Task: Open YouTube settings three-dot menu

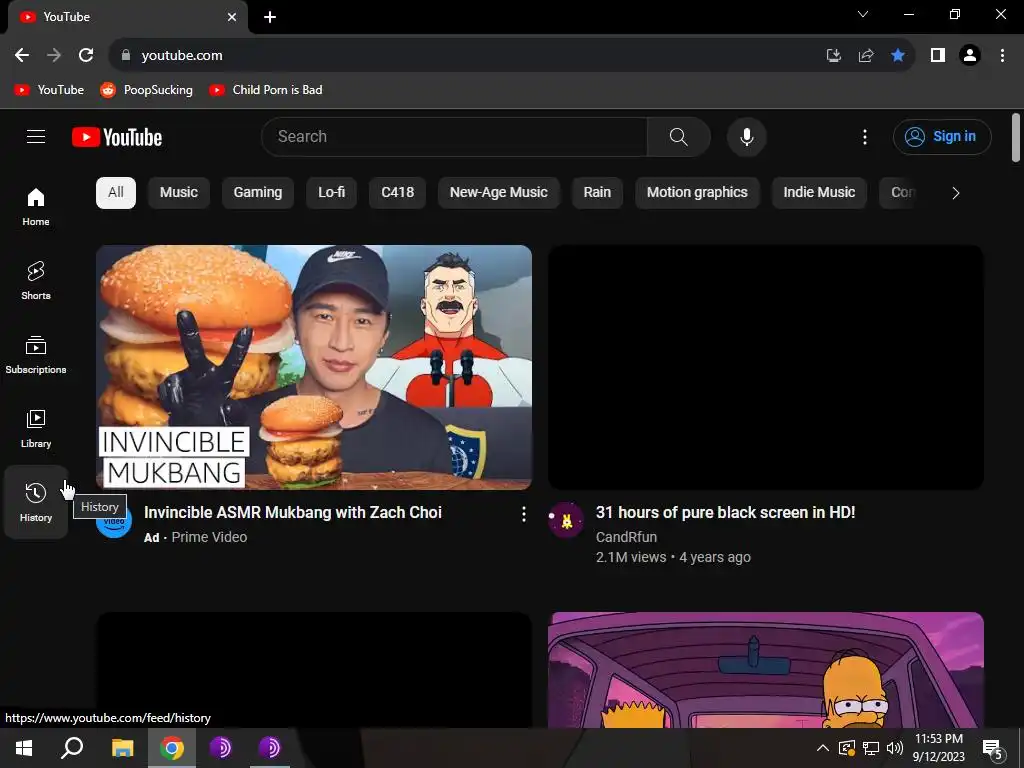Action: 865,136
